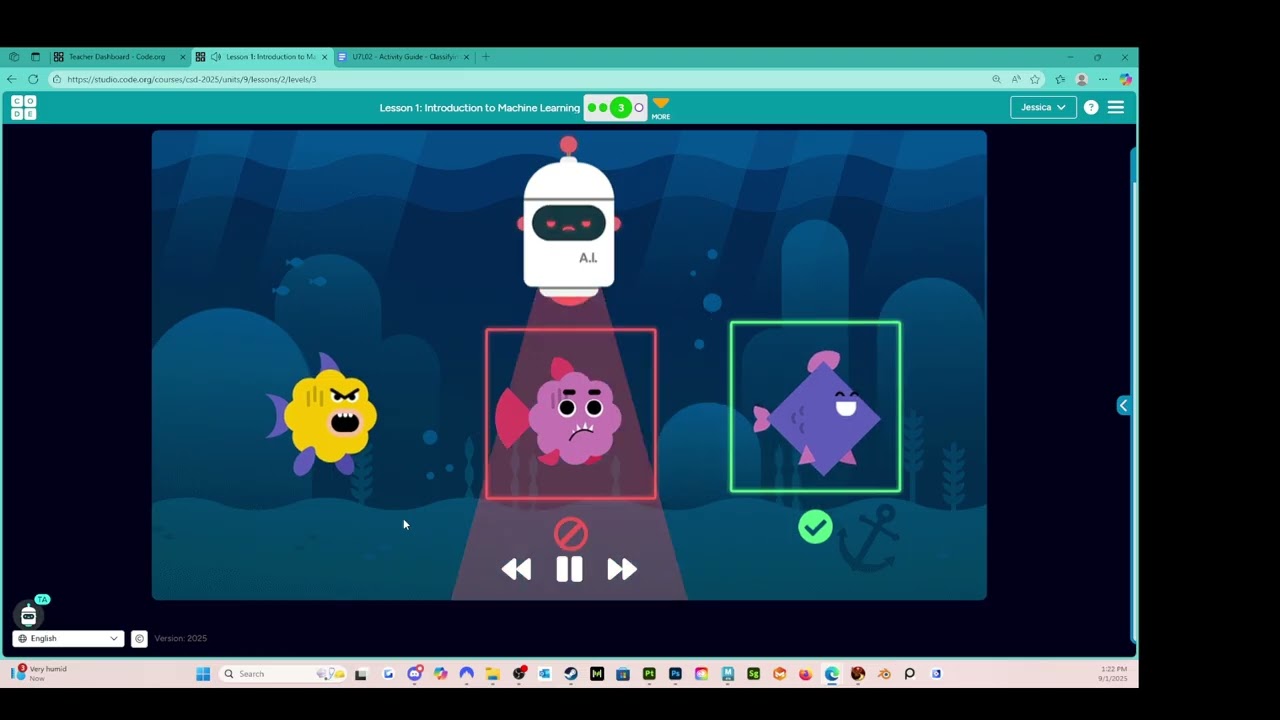Open the TA robot assistant icon
The width and height of the screenshot is (1280, 720).
[29, 614]
